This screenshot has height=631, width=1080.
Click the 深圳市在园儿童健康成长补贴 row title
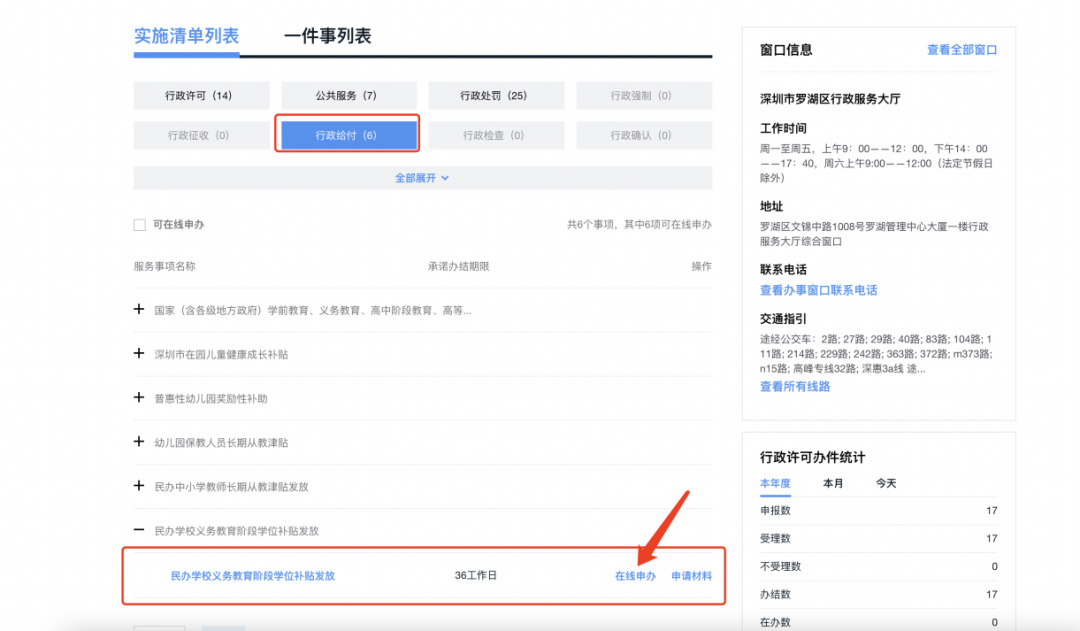pyautogui.click(x=221, y=355)
